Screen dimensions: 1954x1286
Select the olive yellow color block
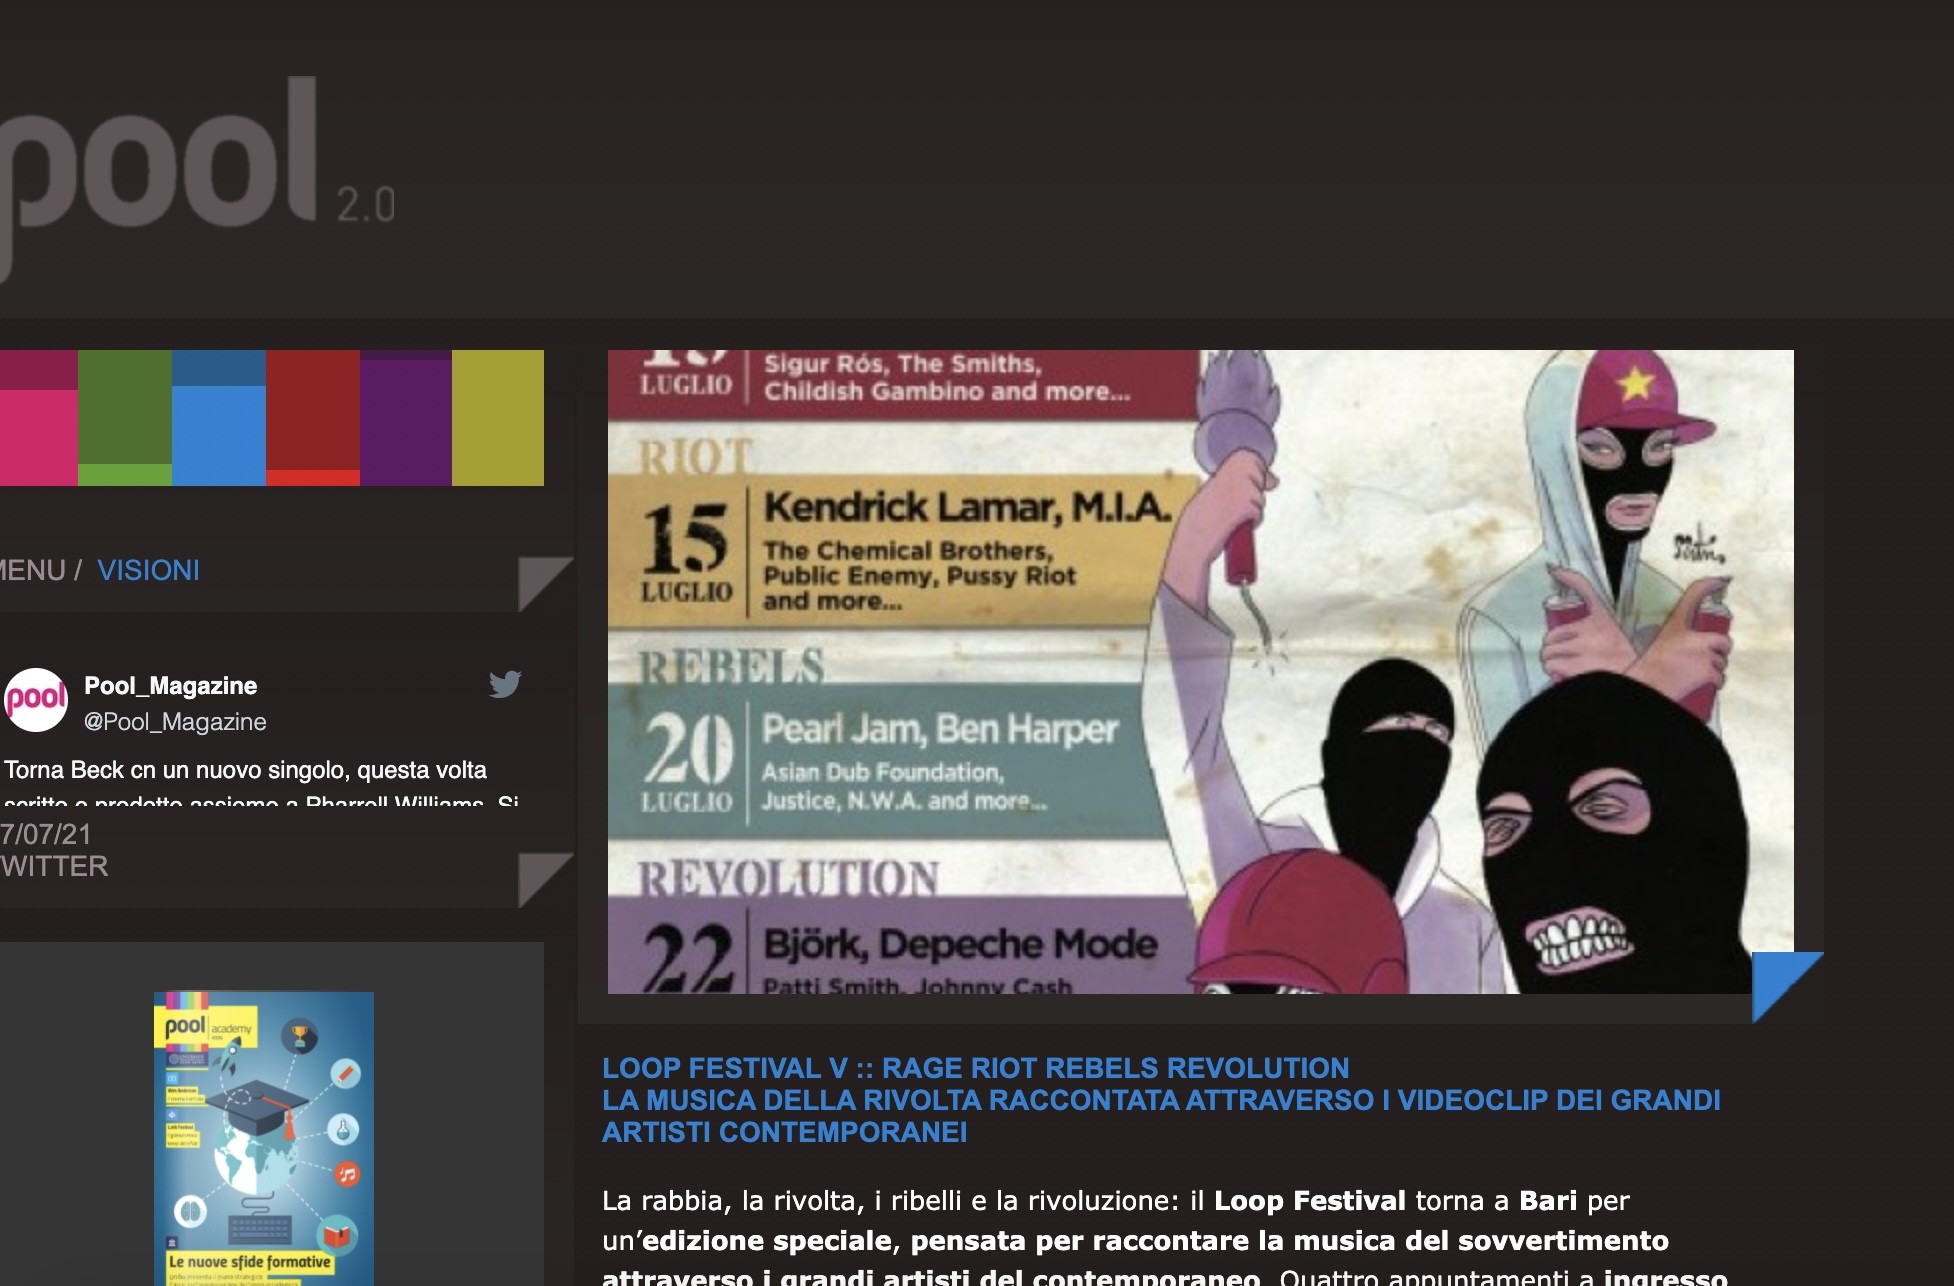coord(498,418)
